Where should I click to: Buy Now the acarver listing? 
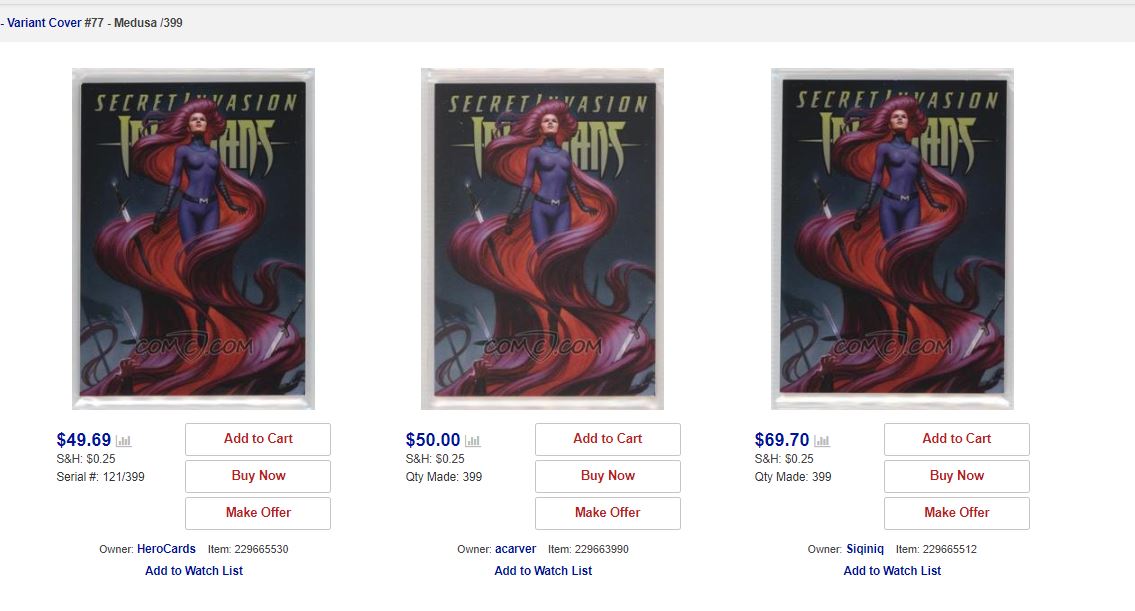(x=607, y=476)
